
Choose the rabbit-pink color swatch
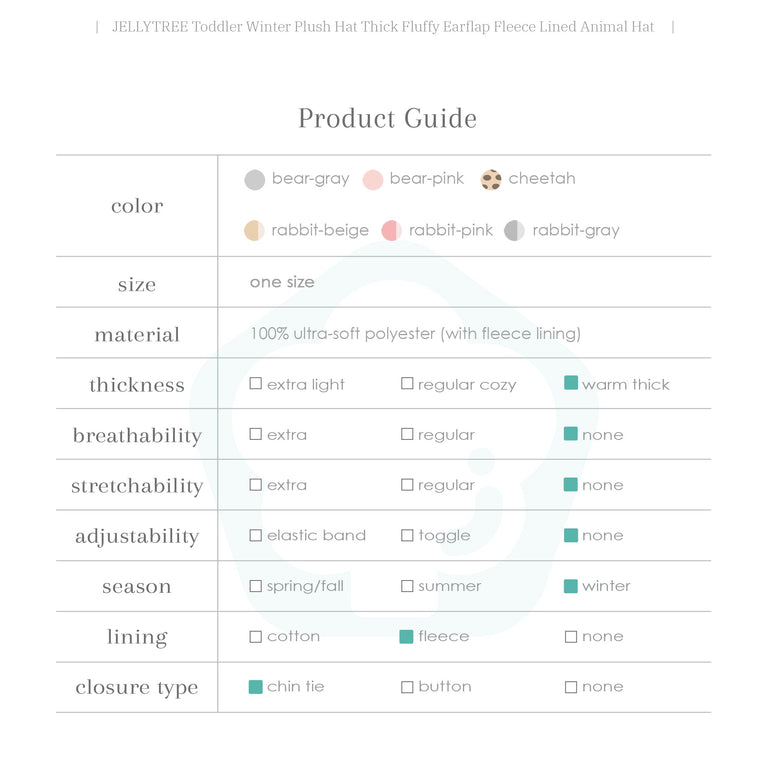392,231
